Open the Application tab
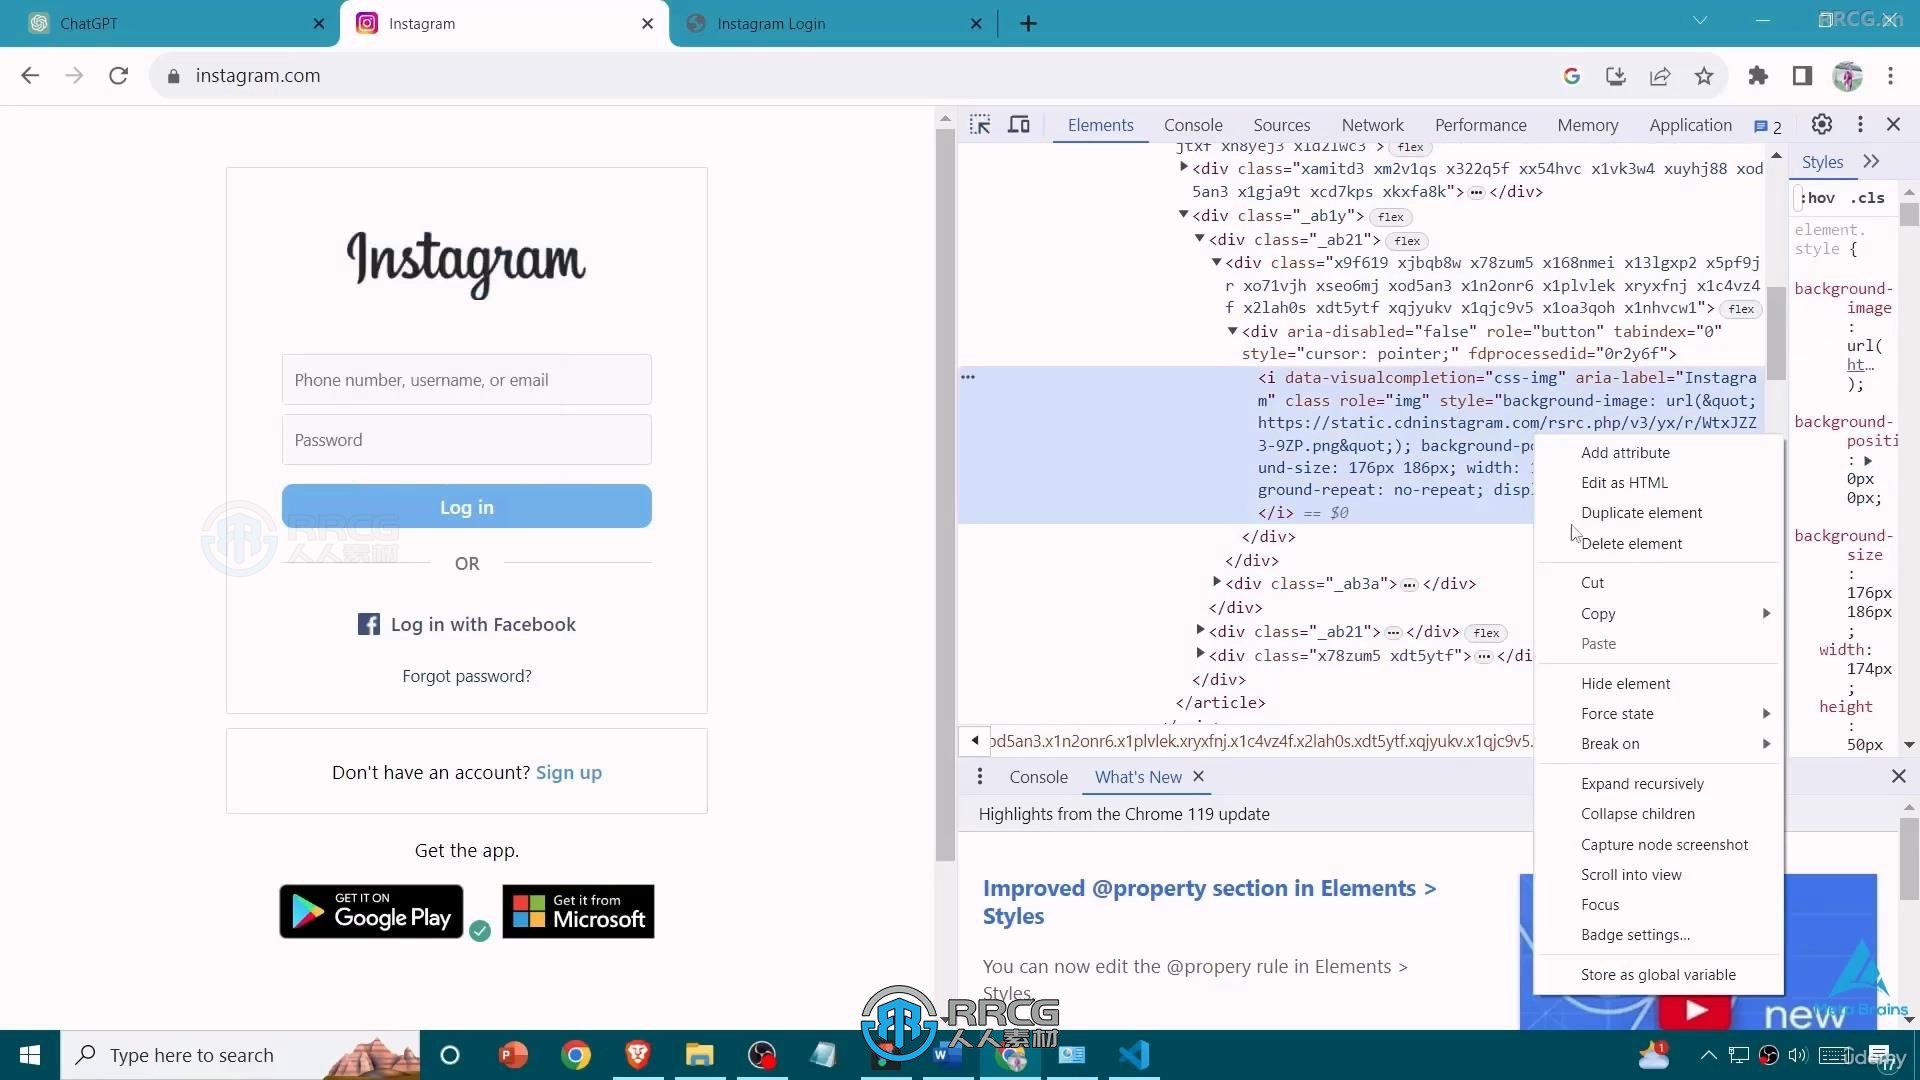This screenshot has width=1920, height=1080. point(1690,125)
